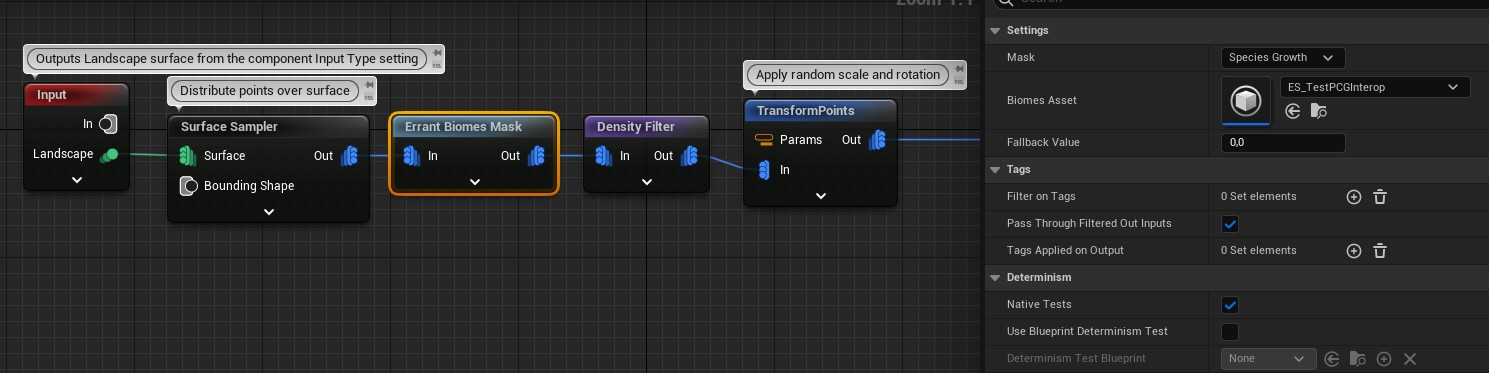The image size is (1489, 373).
Task: Toggle Apply random scale comment bubble visibility
Action: coord(959,81)
